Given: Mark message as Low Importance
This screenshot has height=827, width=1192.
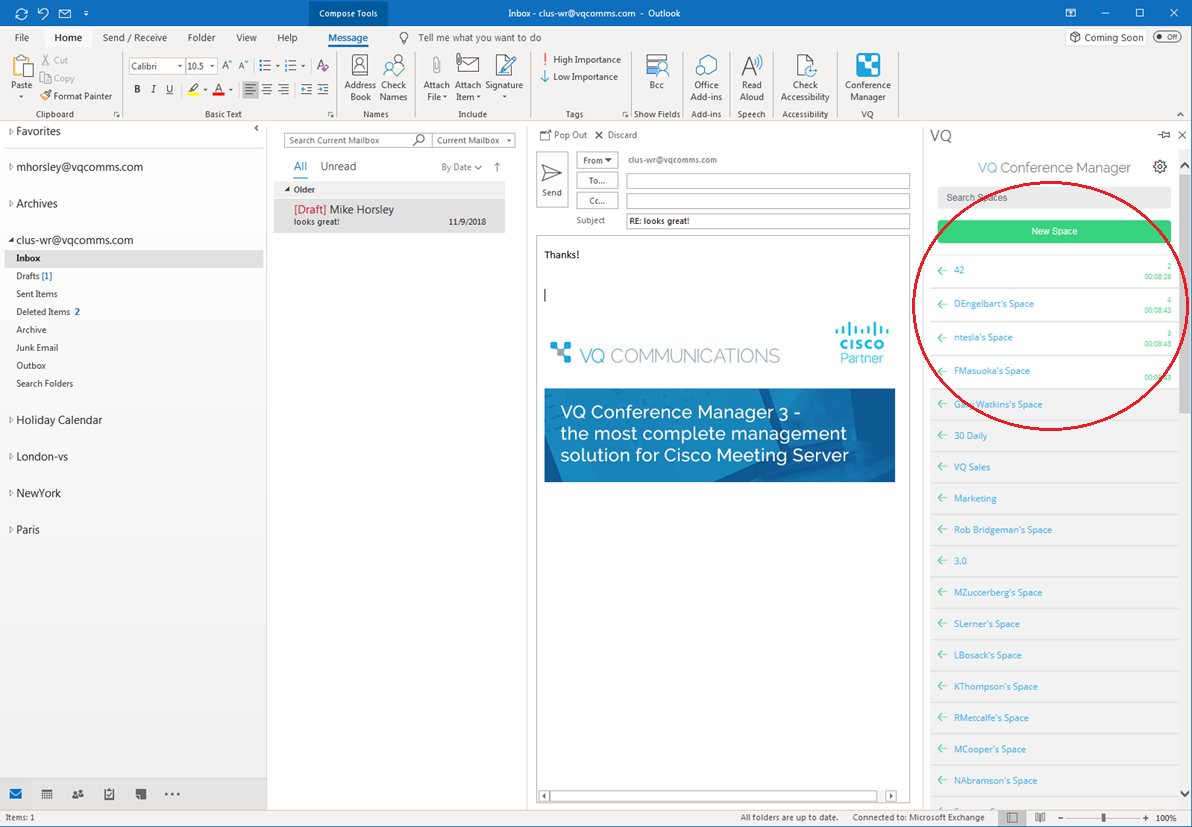Looking at the screenshot, I should click(x=579, y=77).
